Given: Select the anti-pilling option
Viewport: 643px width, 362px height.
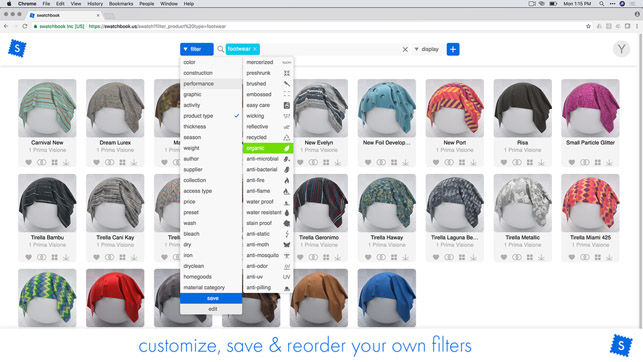Looking at the screenshot, I should [268, 287].
